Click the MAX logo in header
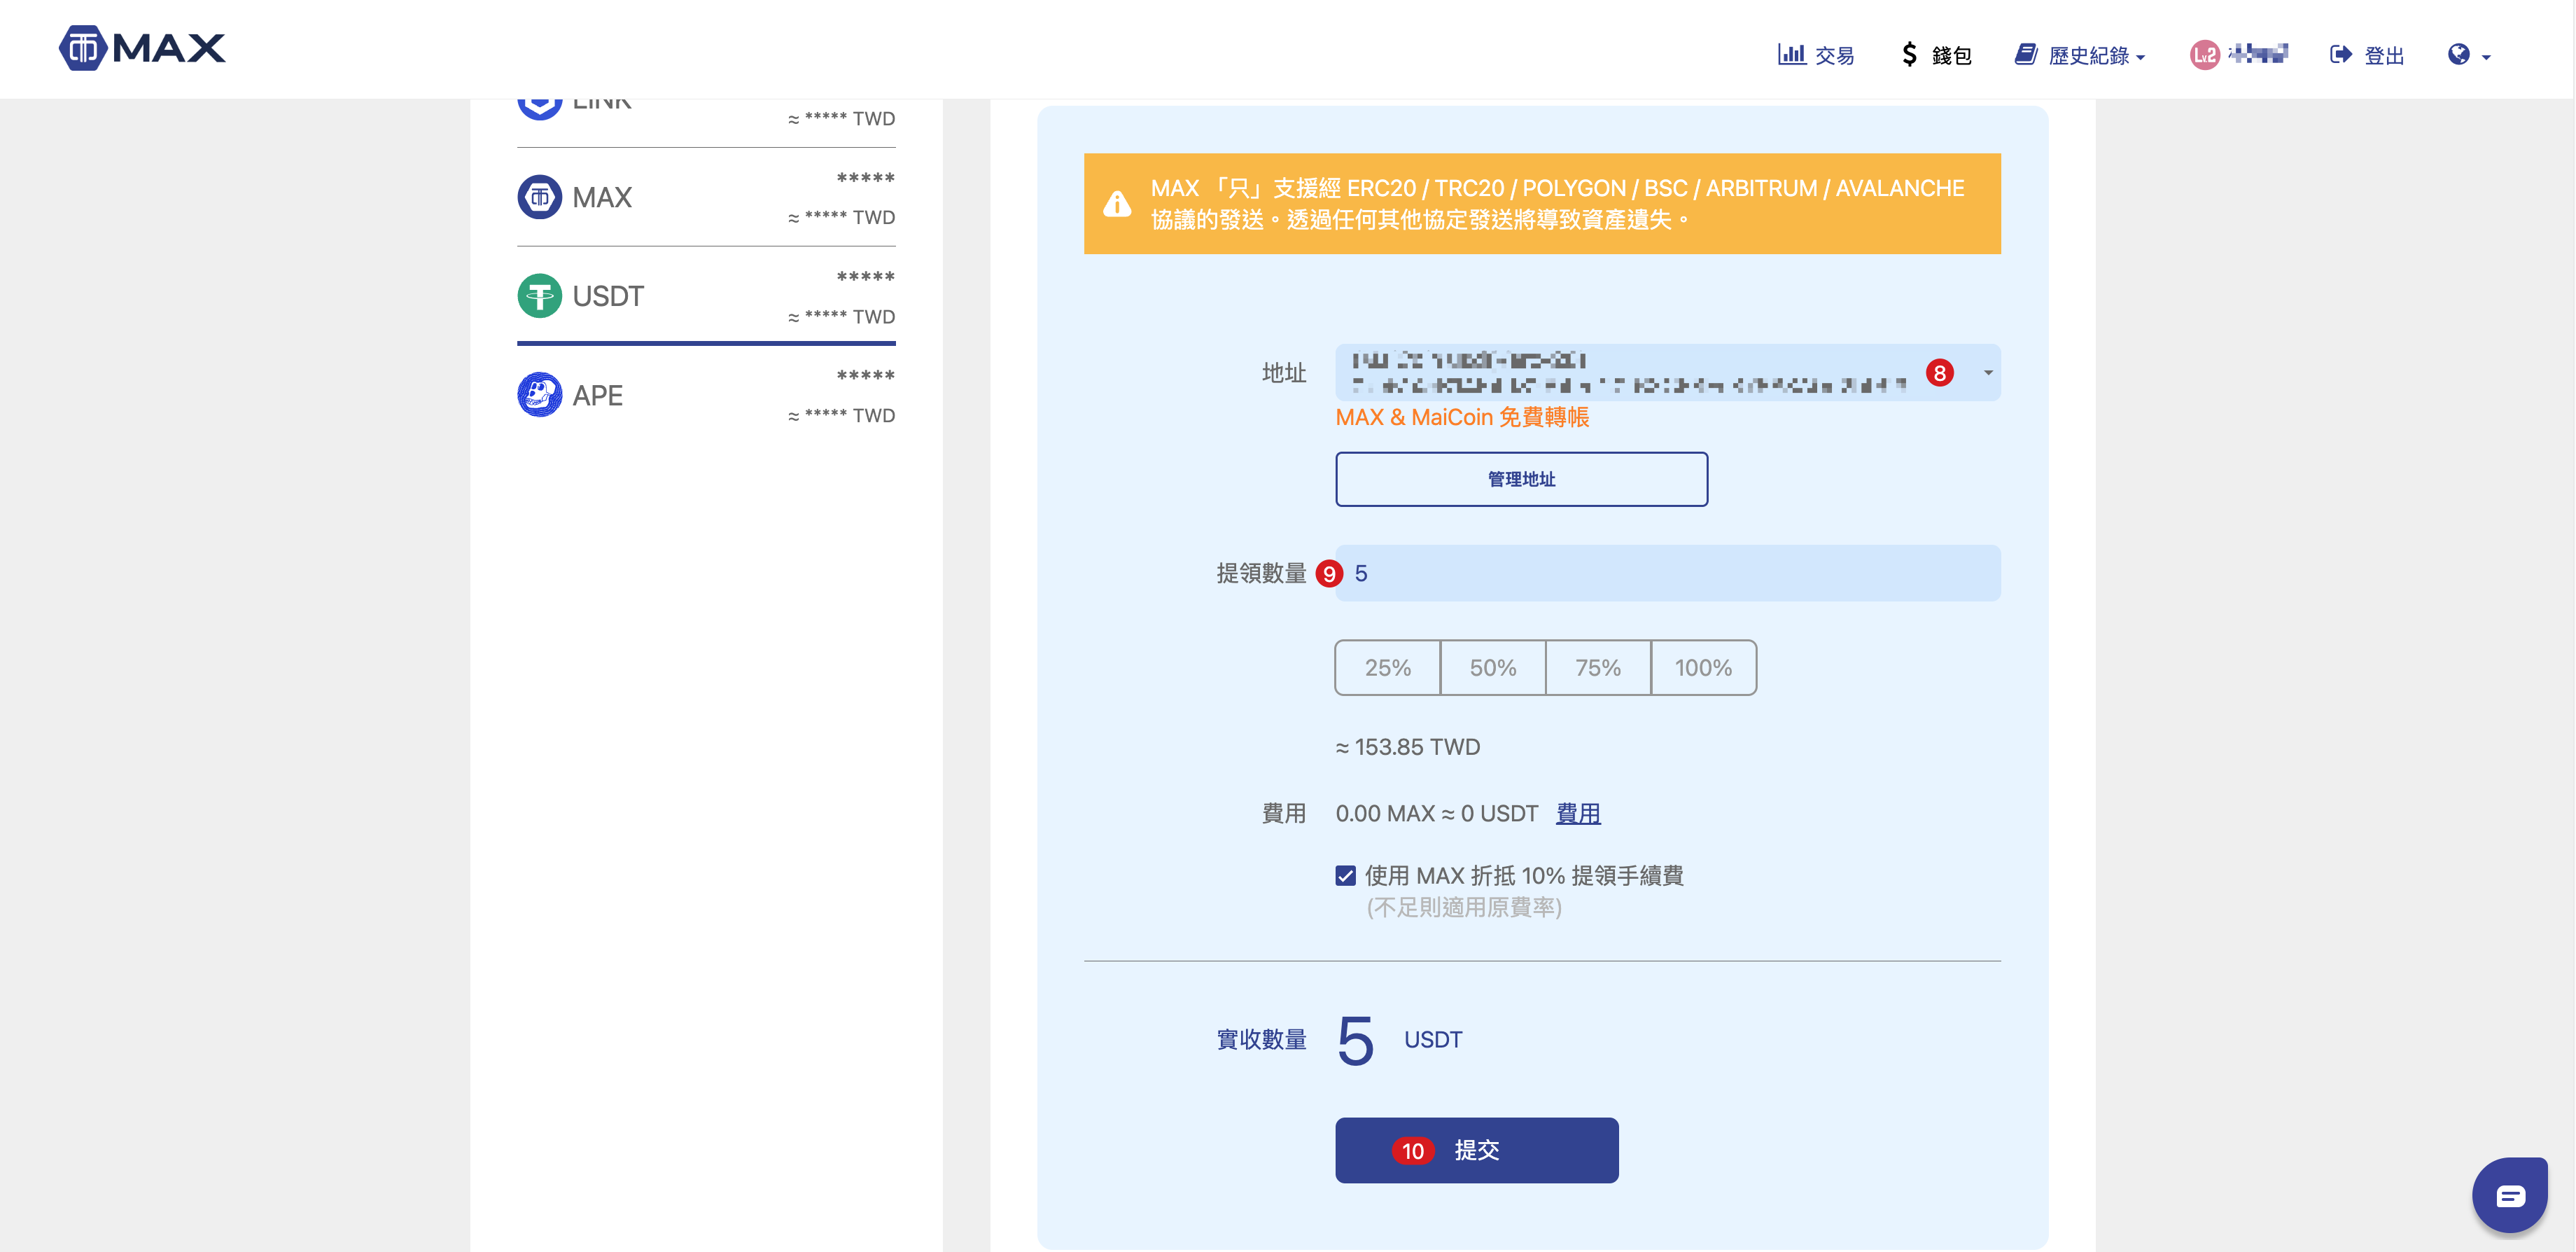The height and width of the screenshot is (1252, 2576). (142, 48)
